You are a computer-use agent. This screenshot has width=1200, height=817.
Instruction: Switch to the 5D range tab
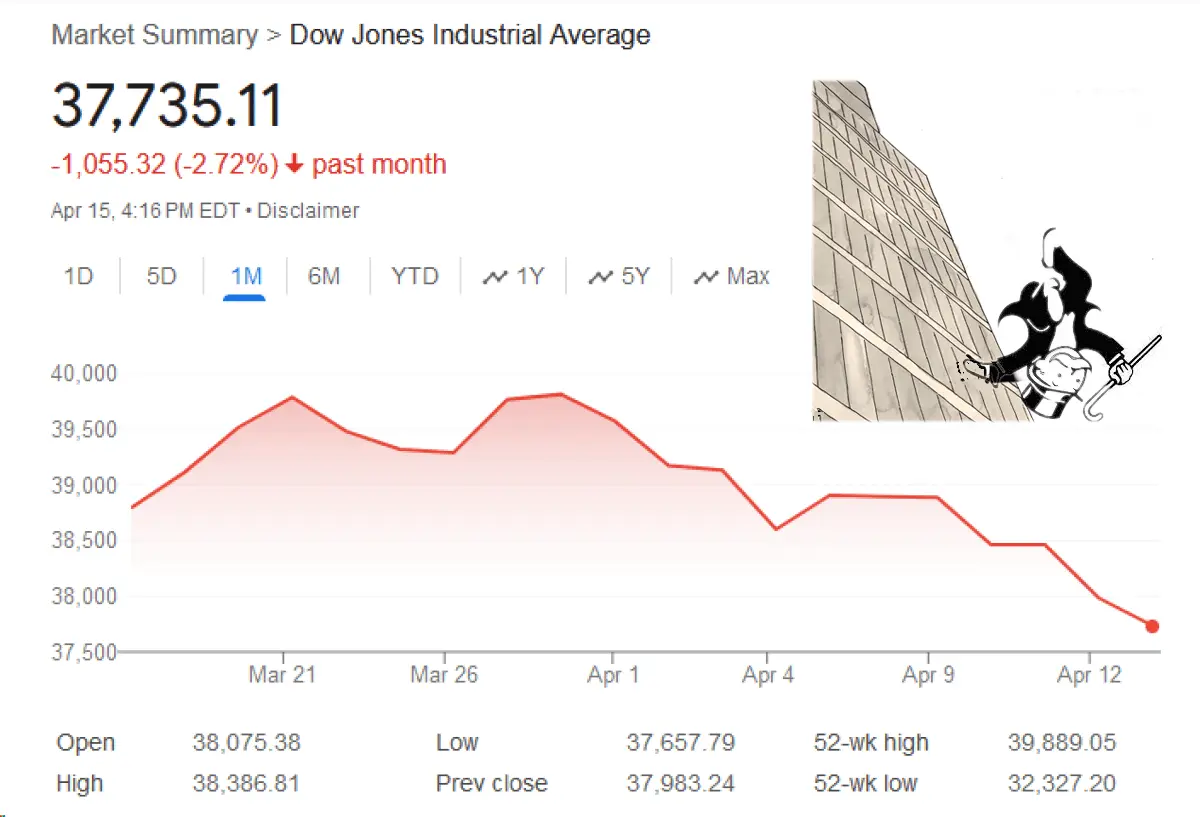pyautogui.click(x=161, y=276)
